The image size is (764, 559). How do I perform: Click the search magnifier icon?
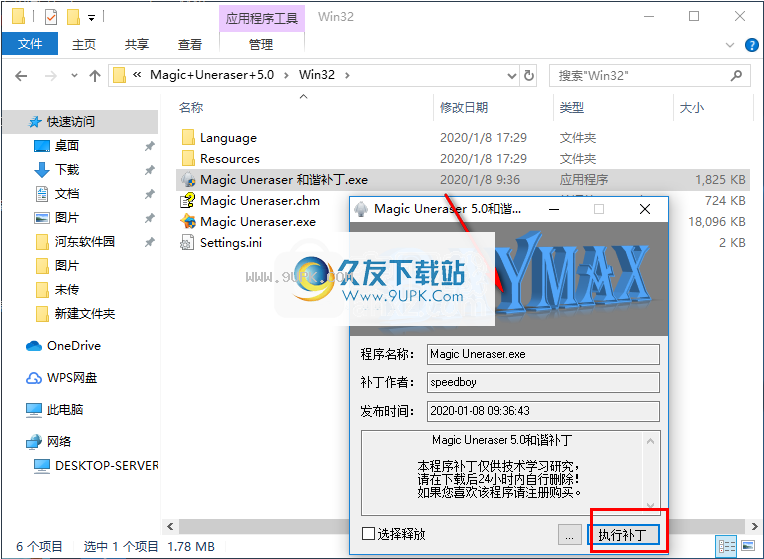[x=736, y=76]
